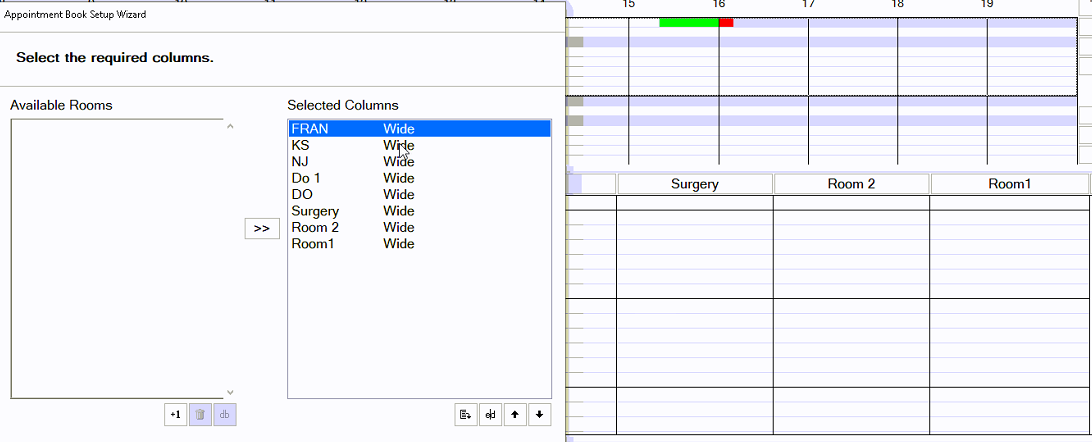Select FRAN in Selected Columns list

(310, 129)
